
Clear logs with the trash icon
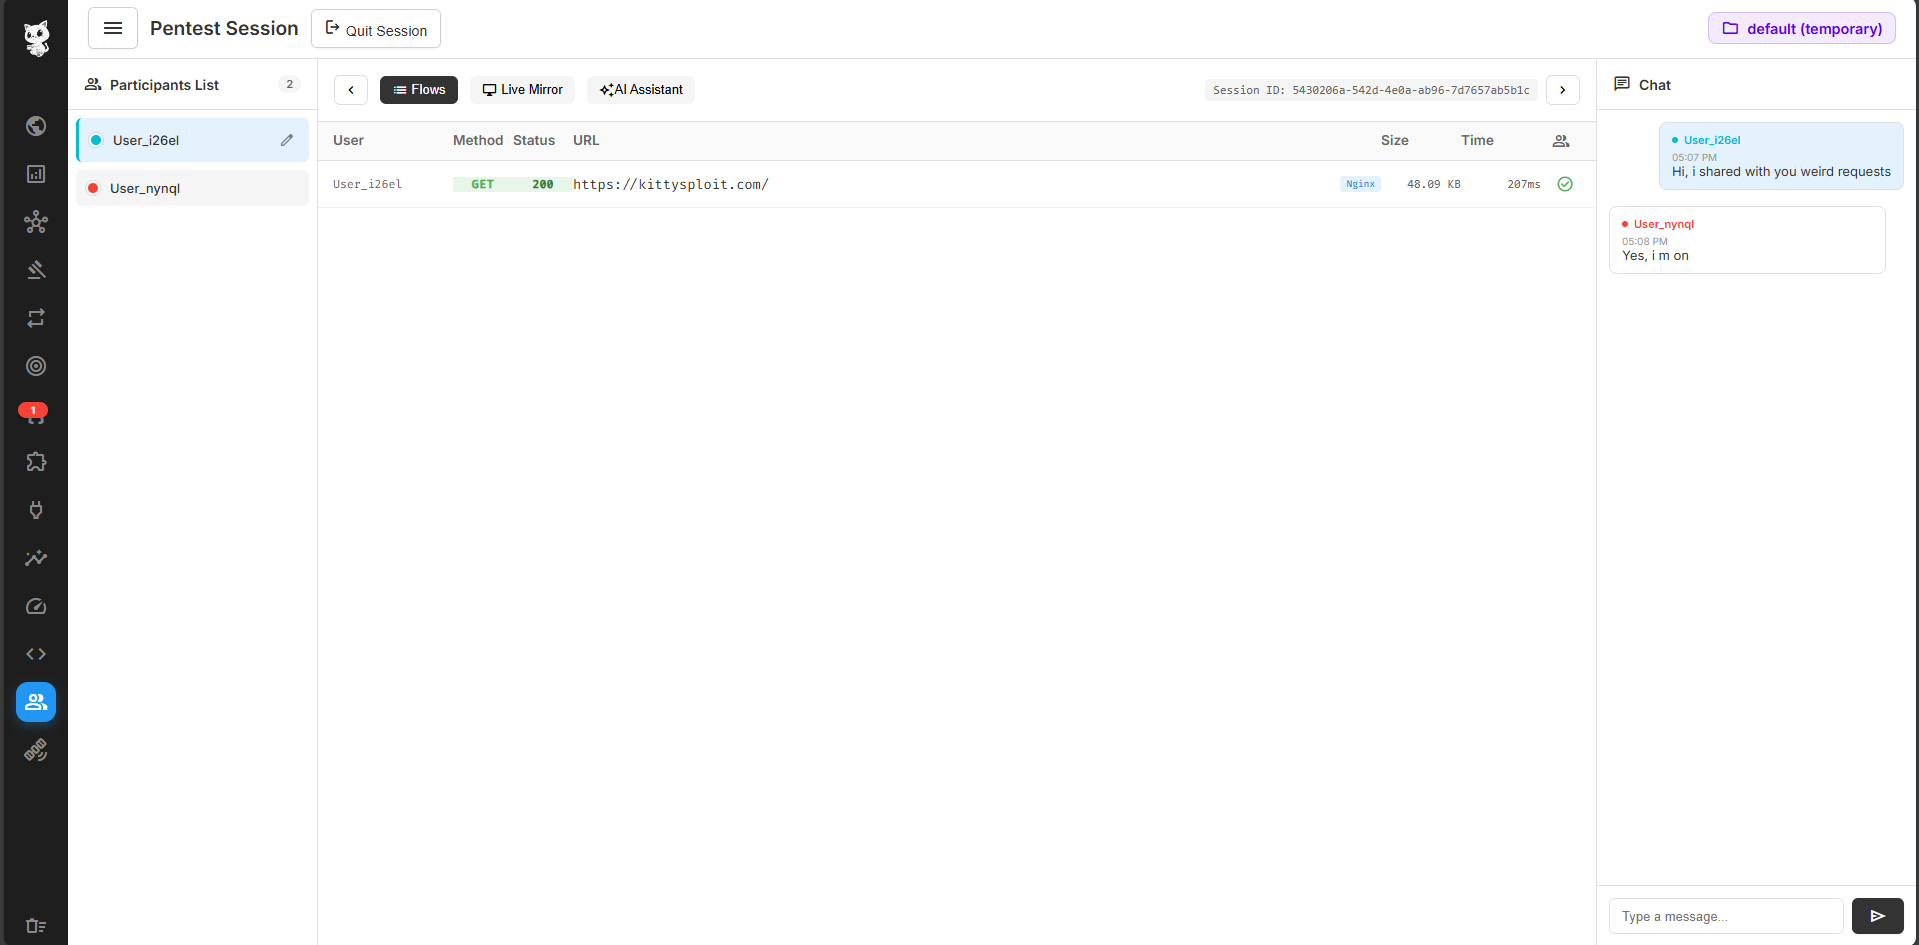(x=36, y=925)
